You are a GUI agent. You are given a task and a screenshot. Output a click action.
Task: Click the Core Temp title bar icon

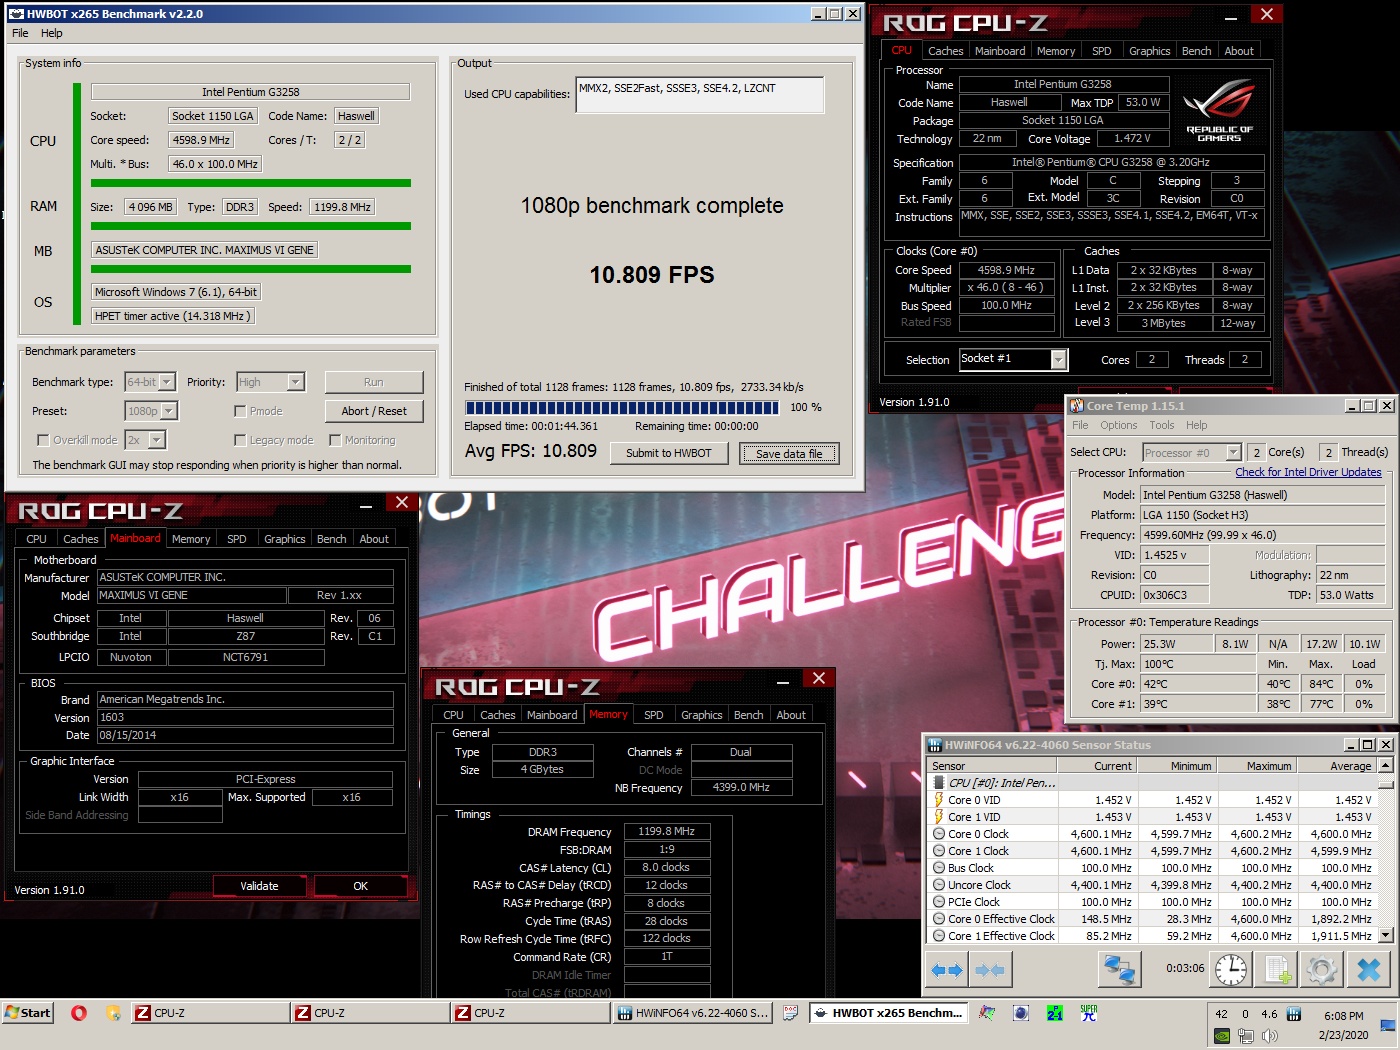pos(1077,406)
